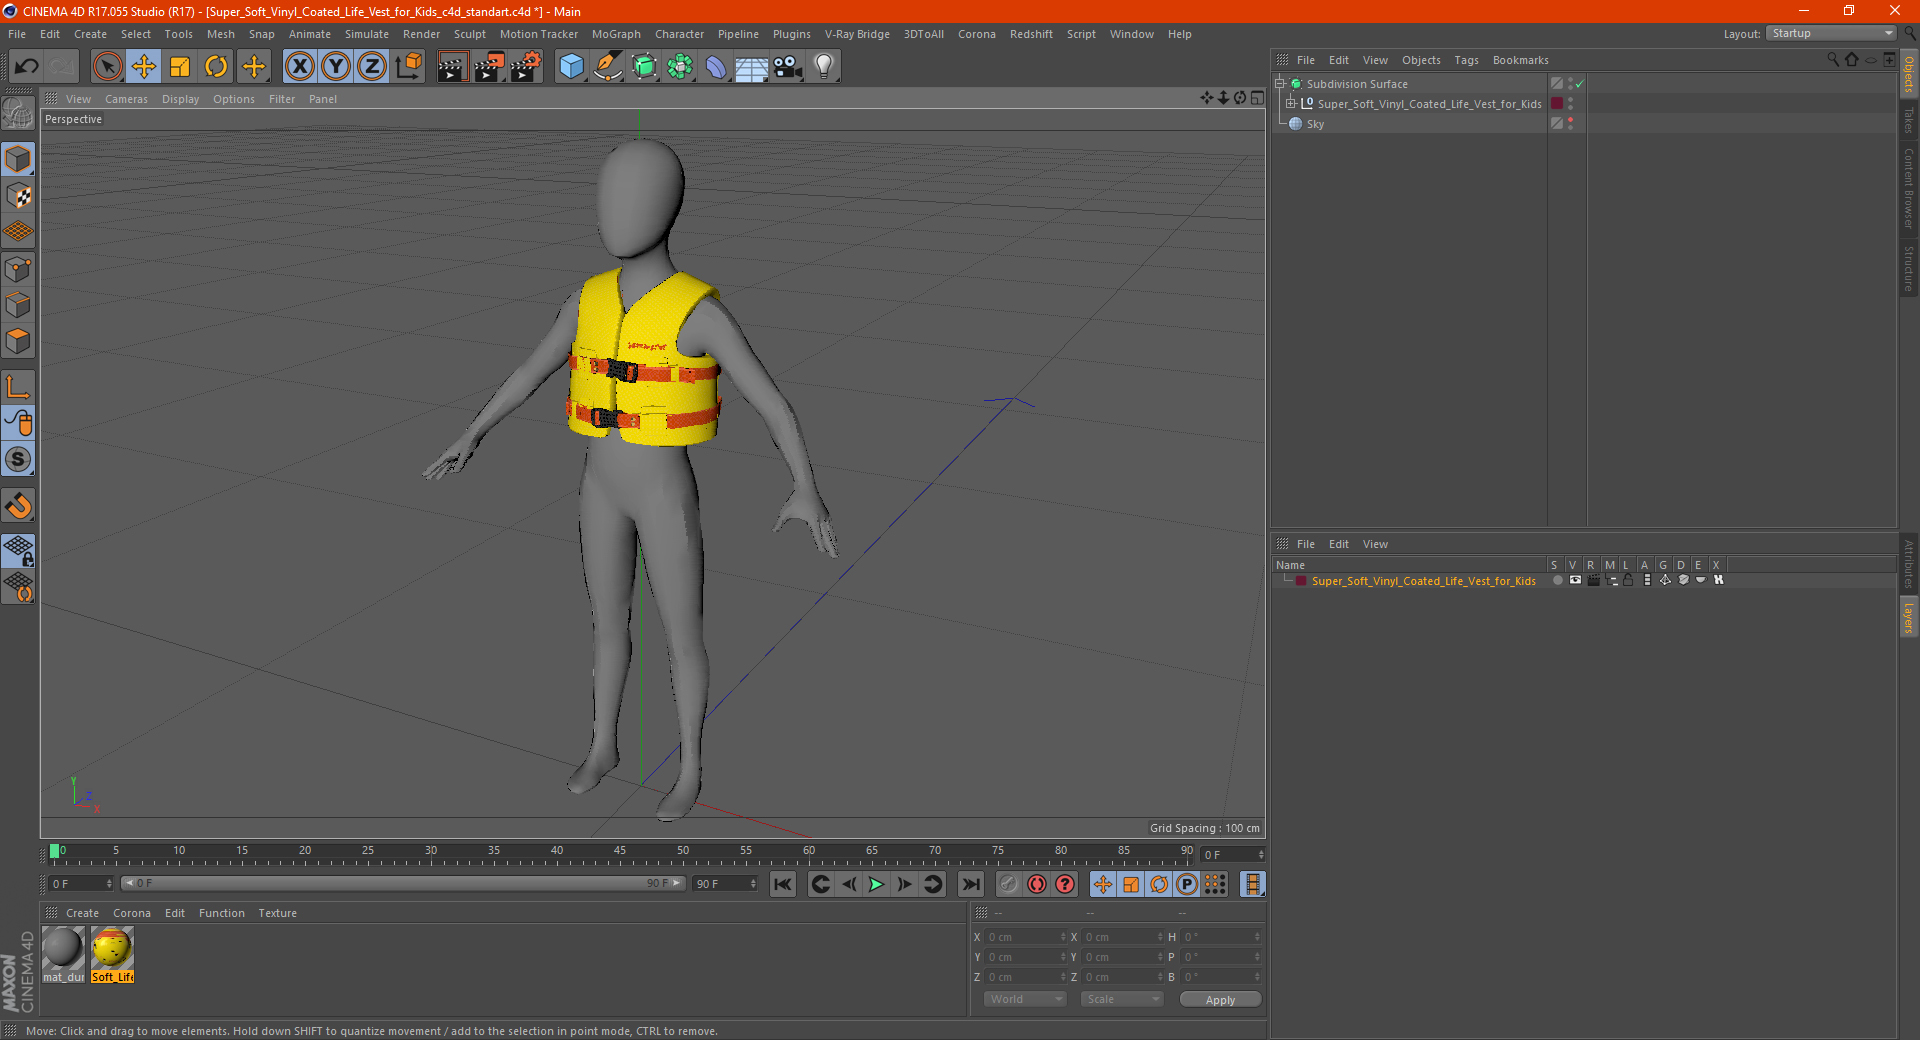
Task: Click frame 45 on the timeline ruler
Action: [620, 853]
